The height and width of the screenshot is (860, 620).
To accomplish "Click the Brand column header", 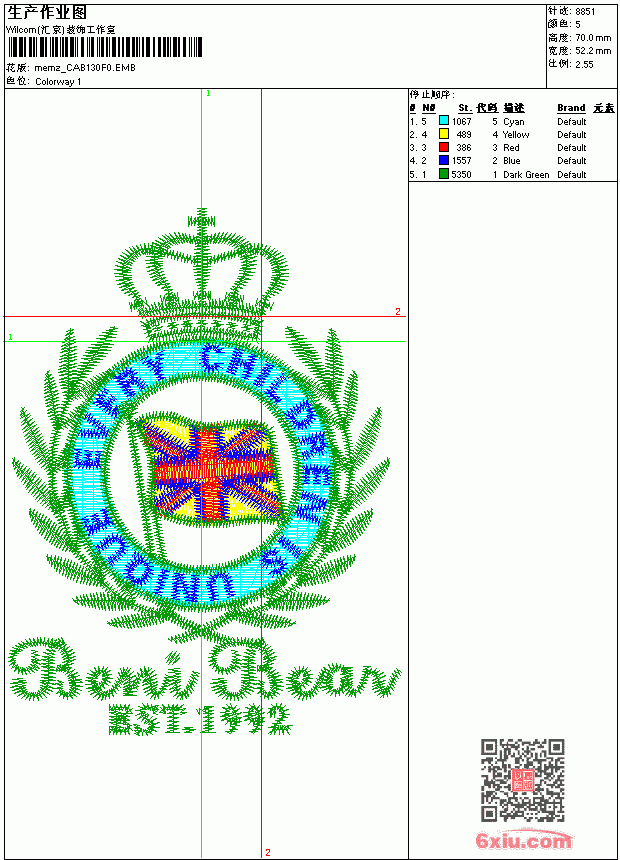I will tap(571, 108).
